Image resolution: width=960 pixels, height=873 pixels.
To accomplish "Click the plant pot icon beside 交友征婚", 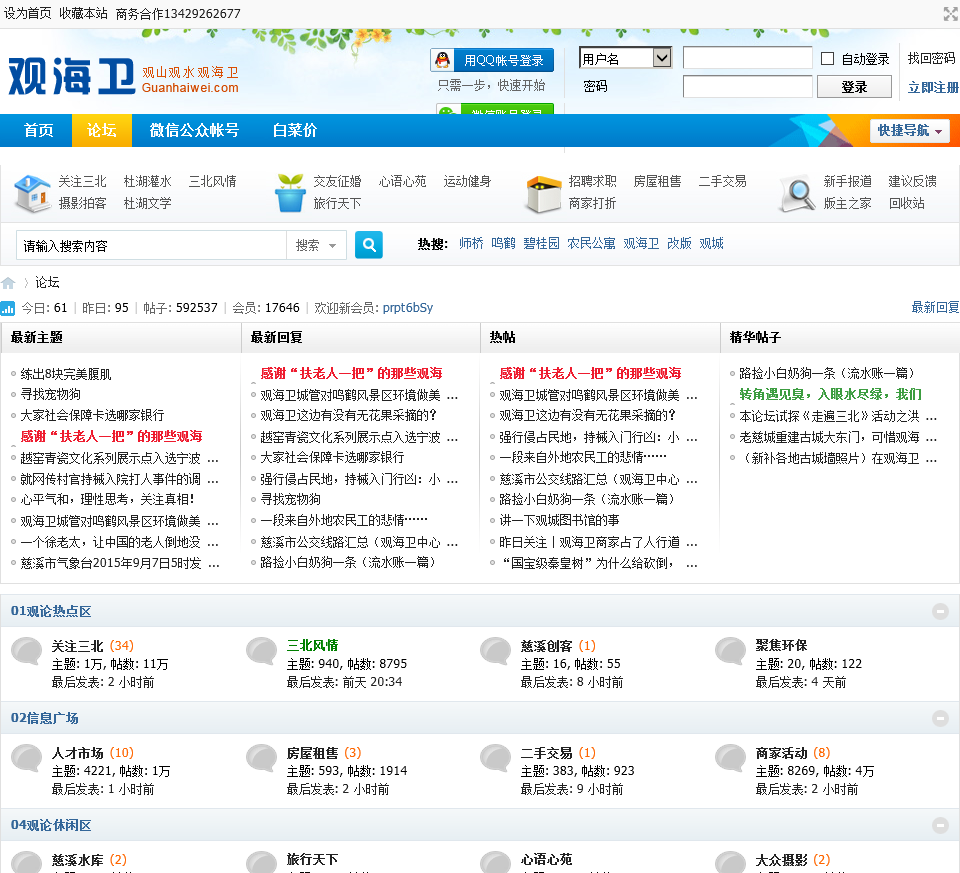I will pos(290,193).
